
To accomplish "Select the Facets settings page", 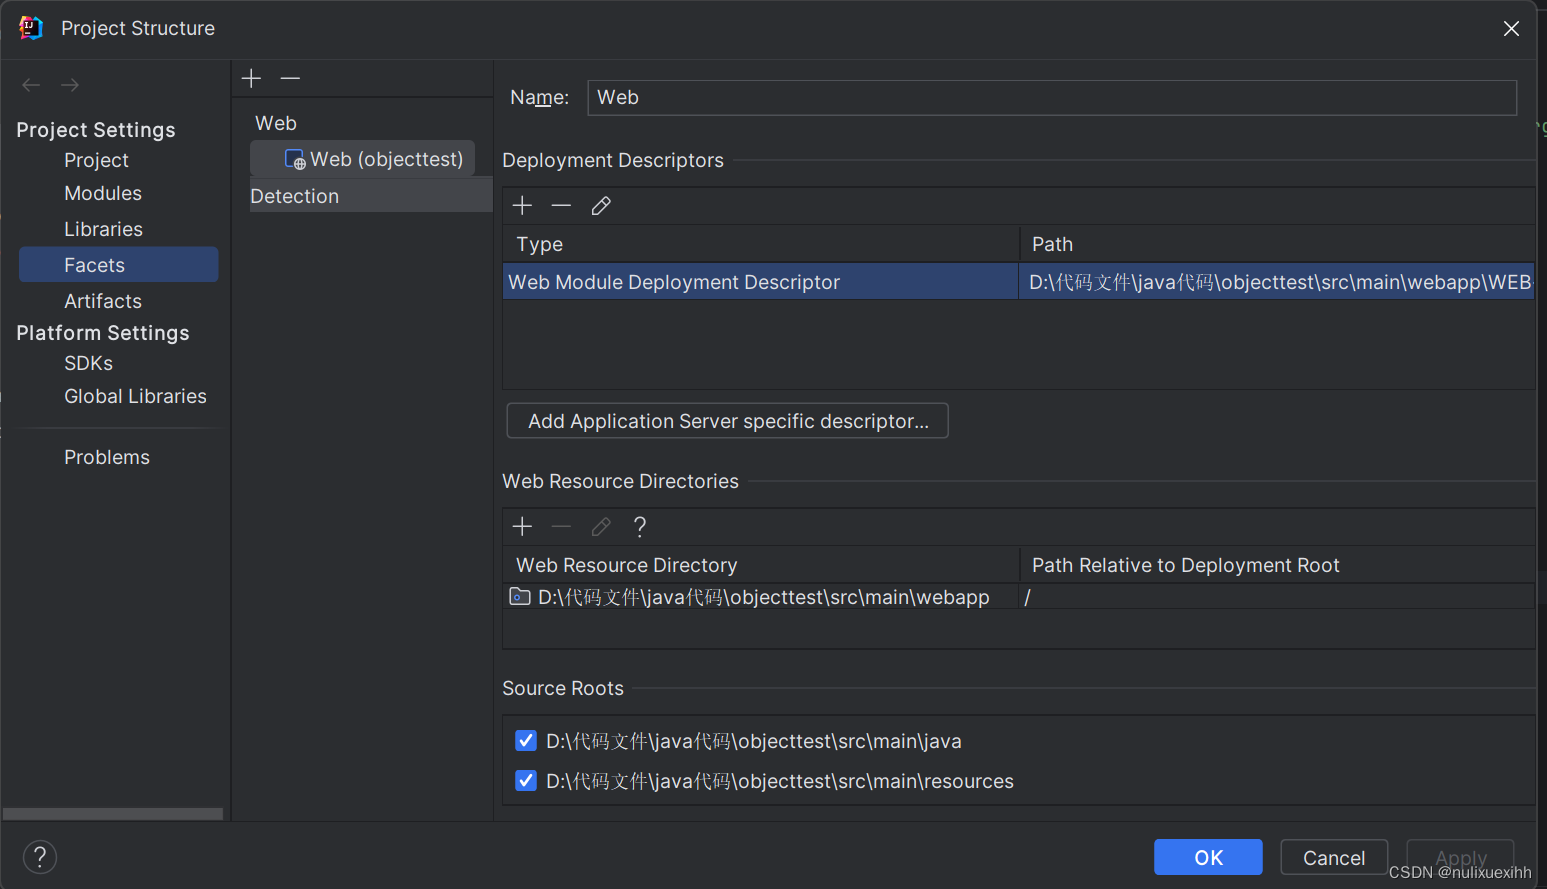I will click(118, 265).
